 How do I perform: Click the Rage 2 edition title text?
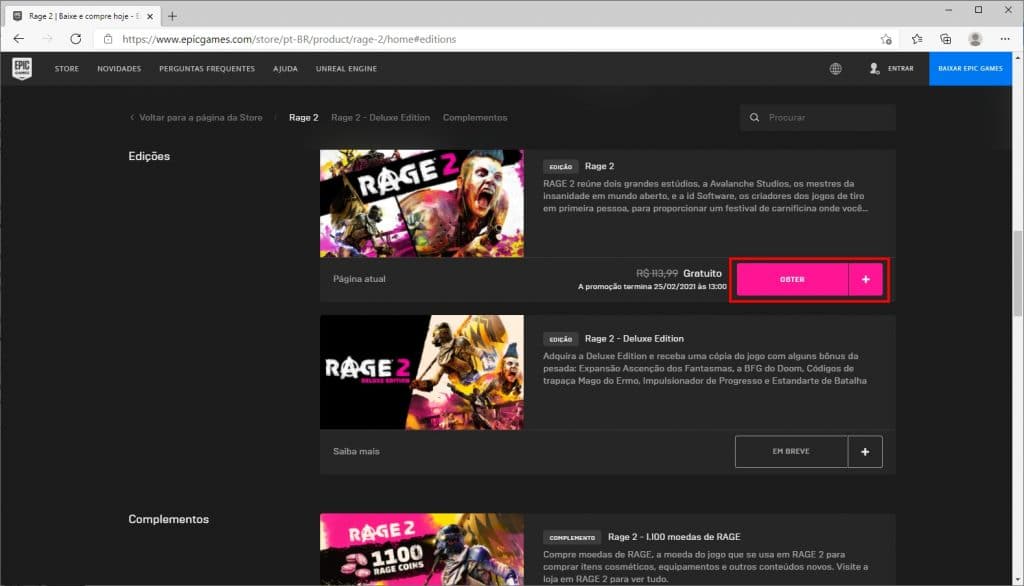pos(600,166)
